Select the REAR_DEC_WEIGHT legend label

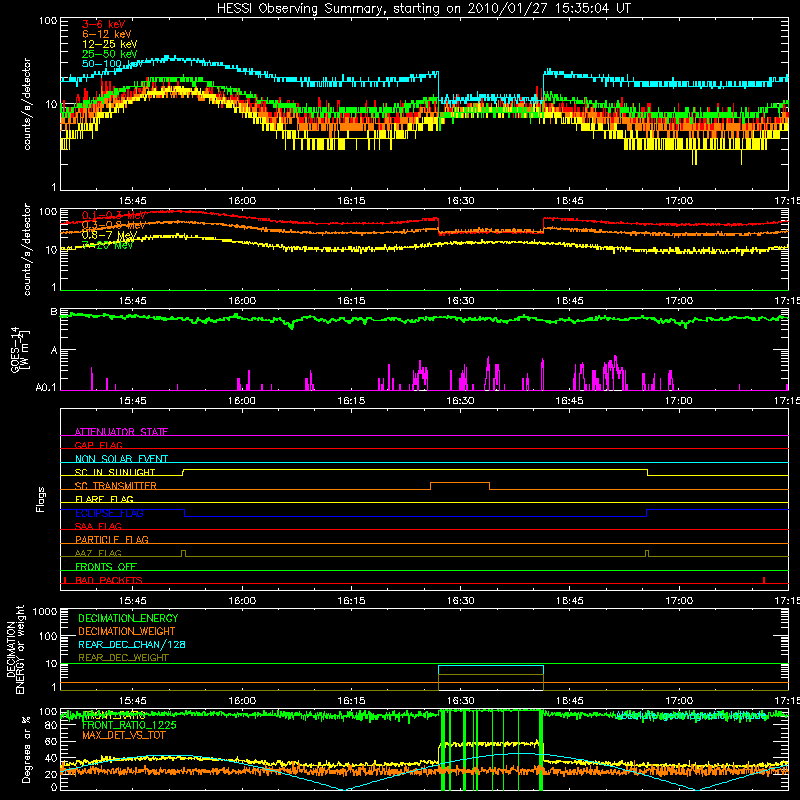tap(123, 658)
